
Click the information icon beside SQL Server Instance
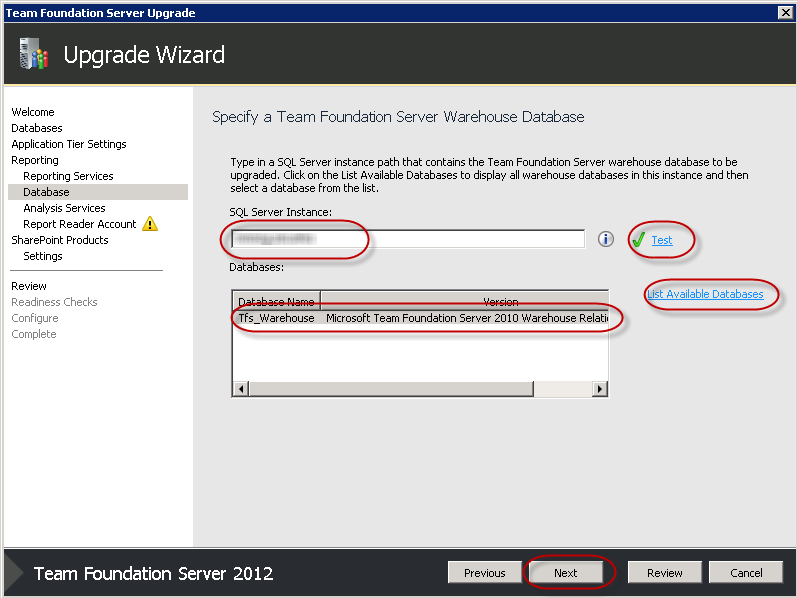click(605, 239)
